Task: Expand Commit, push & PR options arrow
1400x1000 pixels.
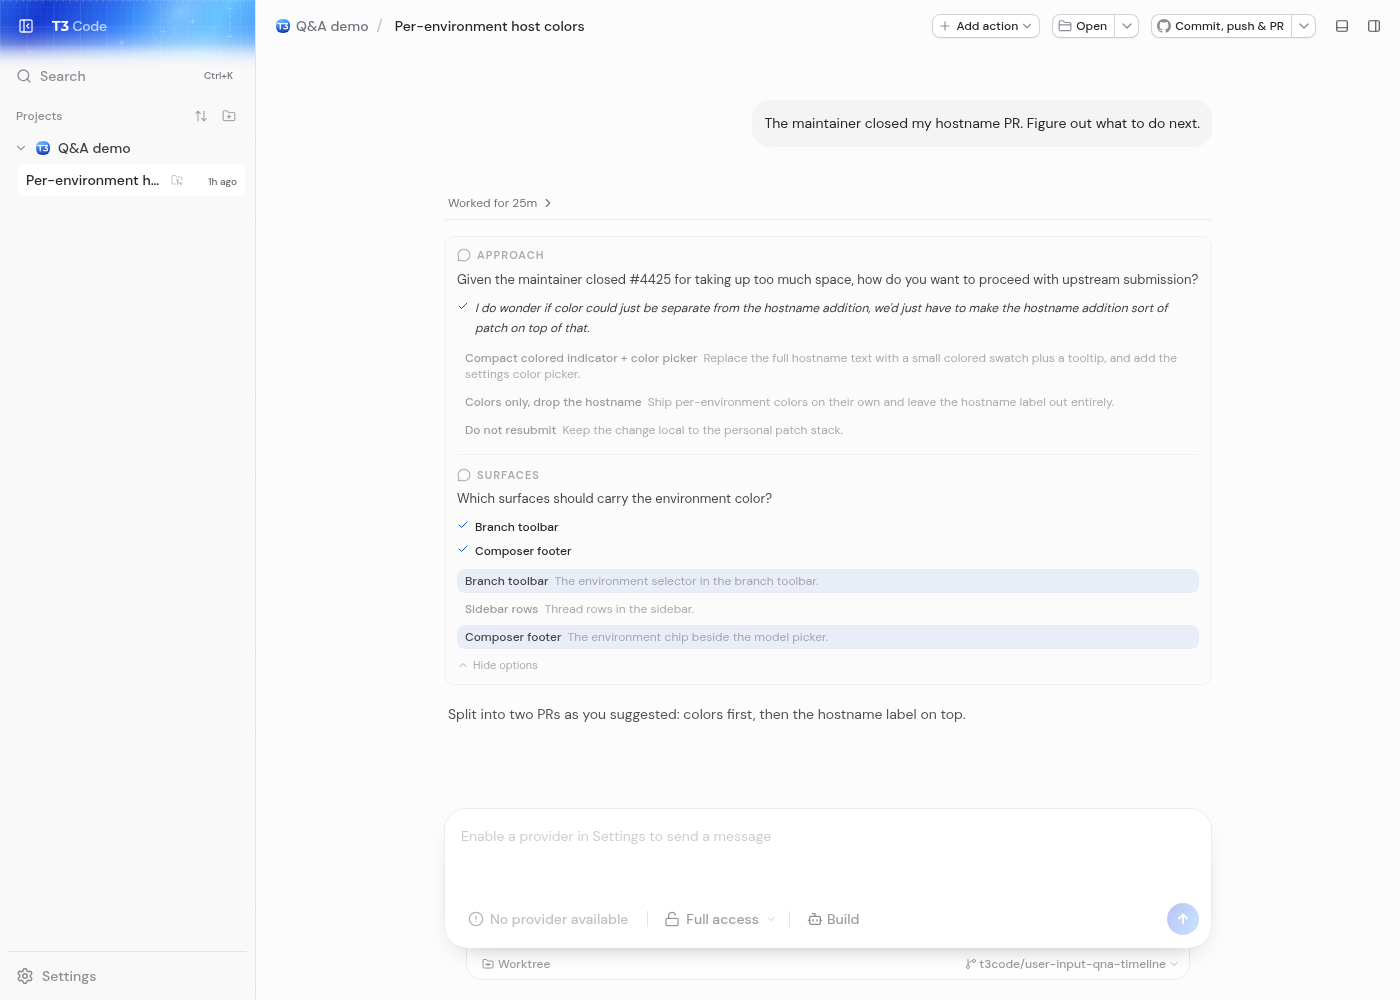Action: click(1304, 26)
